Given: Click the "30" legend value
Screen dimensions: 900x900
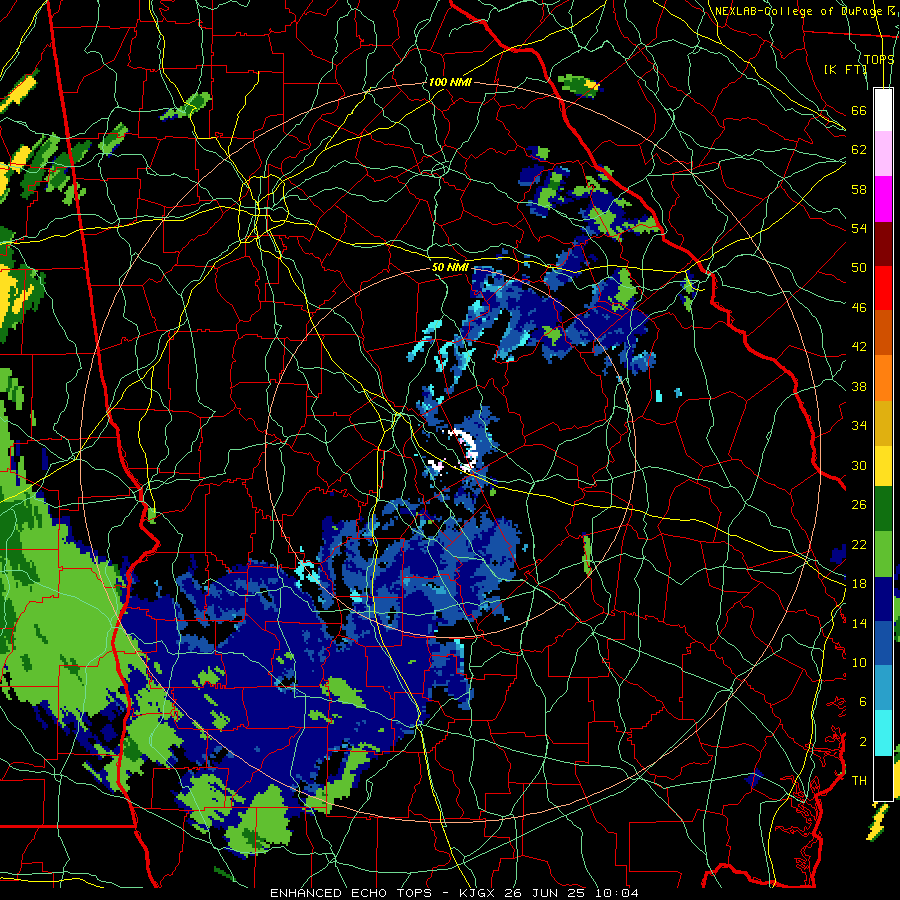Looking at the screenshot, I should pos(859,465).
